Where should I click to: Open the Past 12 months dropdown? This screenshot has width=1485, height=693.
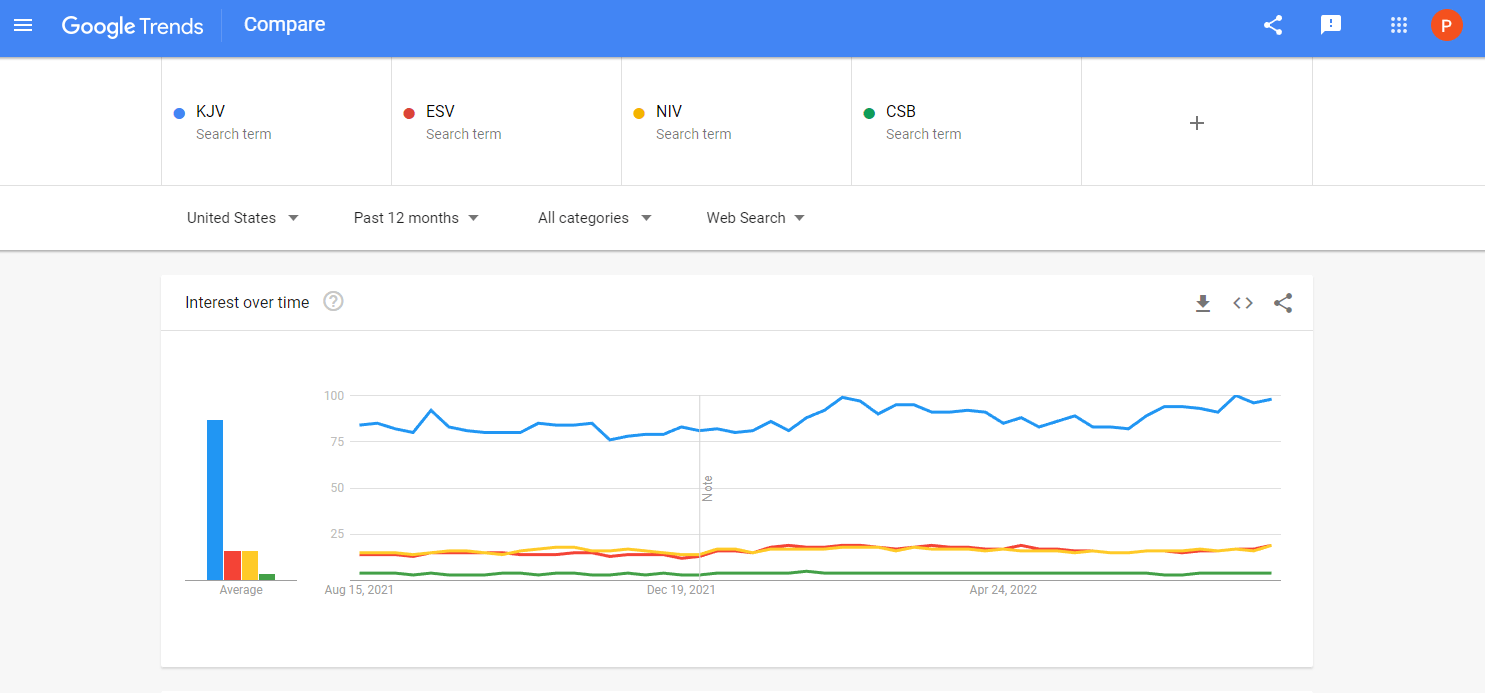[x=416, y=218]
